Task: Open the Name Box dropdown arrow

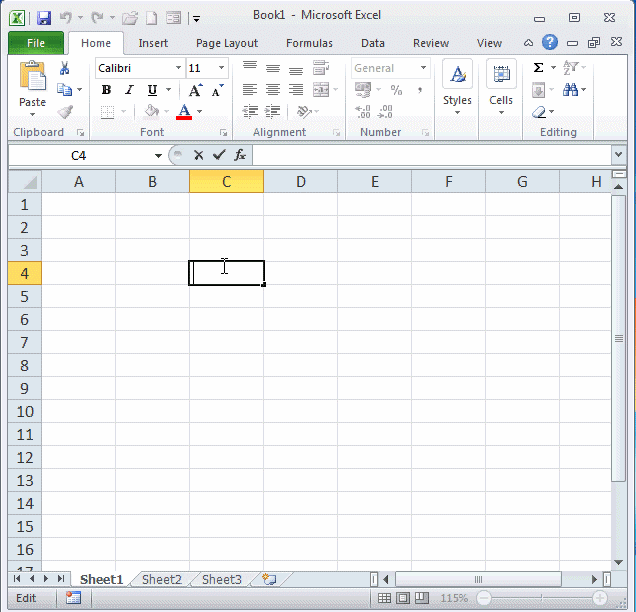Action: pyautogui.click(x=158, y=156)
